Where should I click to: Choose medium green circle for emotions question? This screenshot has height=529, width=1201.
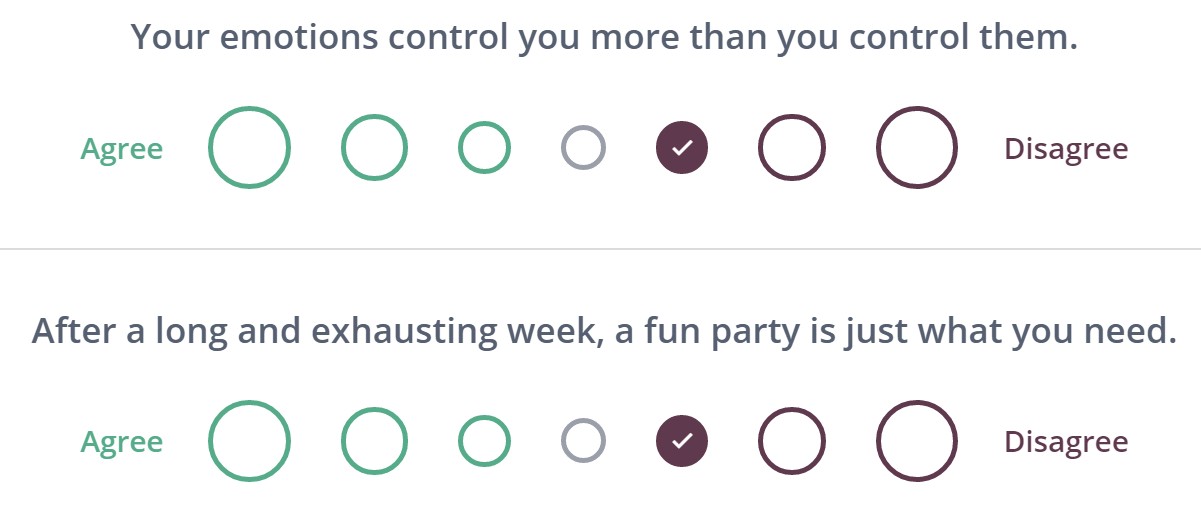pos(375,148)
